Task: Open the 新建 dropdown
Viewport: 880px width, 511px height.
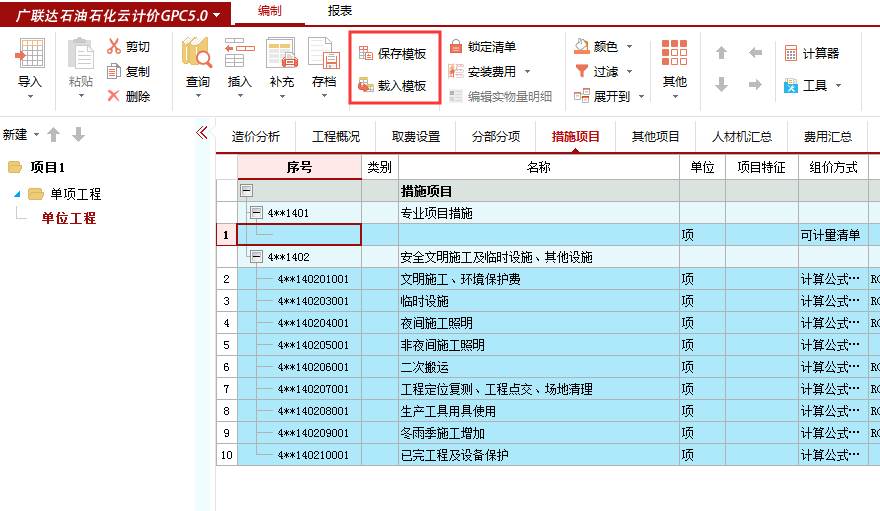Action: tap(36, 135)
